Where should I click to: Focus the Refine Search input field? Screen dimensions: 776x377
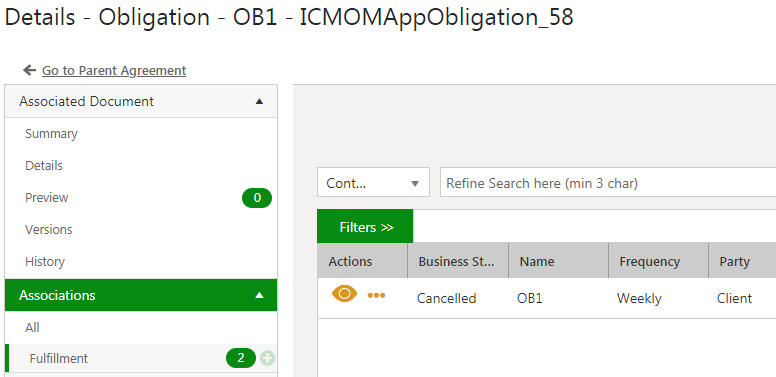click(x=608, y=182)
